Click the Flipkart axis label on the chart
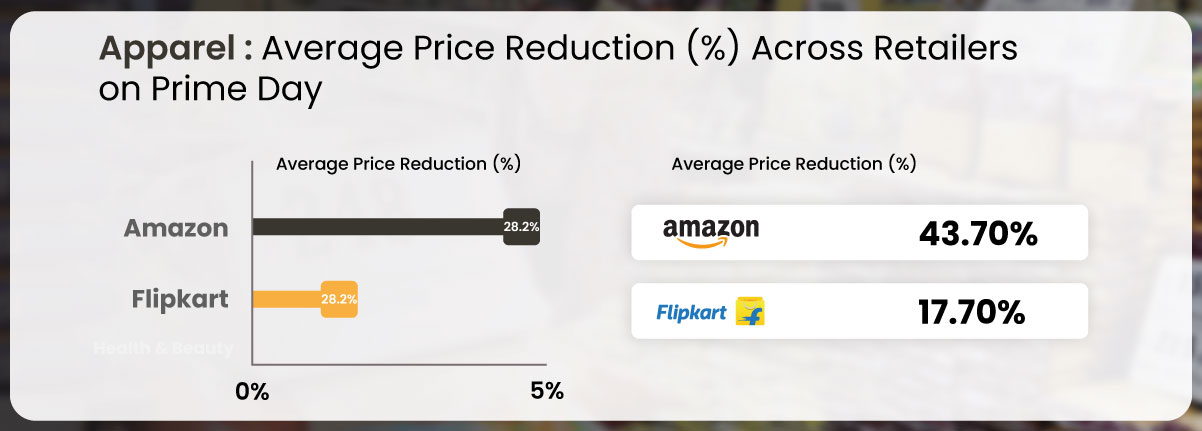 (x=180, y=299)
